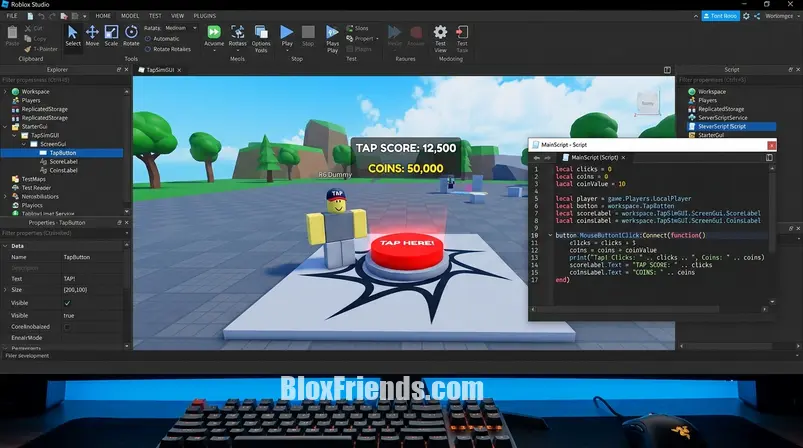Select the TapSimGUI viewport tab
This screenshot has width=803, height=448.
[x=160, y=70]
